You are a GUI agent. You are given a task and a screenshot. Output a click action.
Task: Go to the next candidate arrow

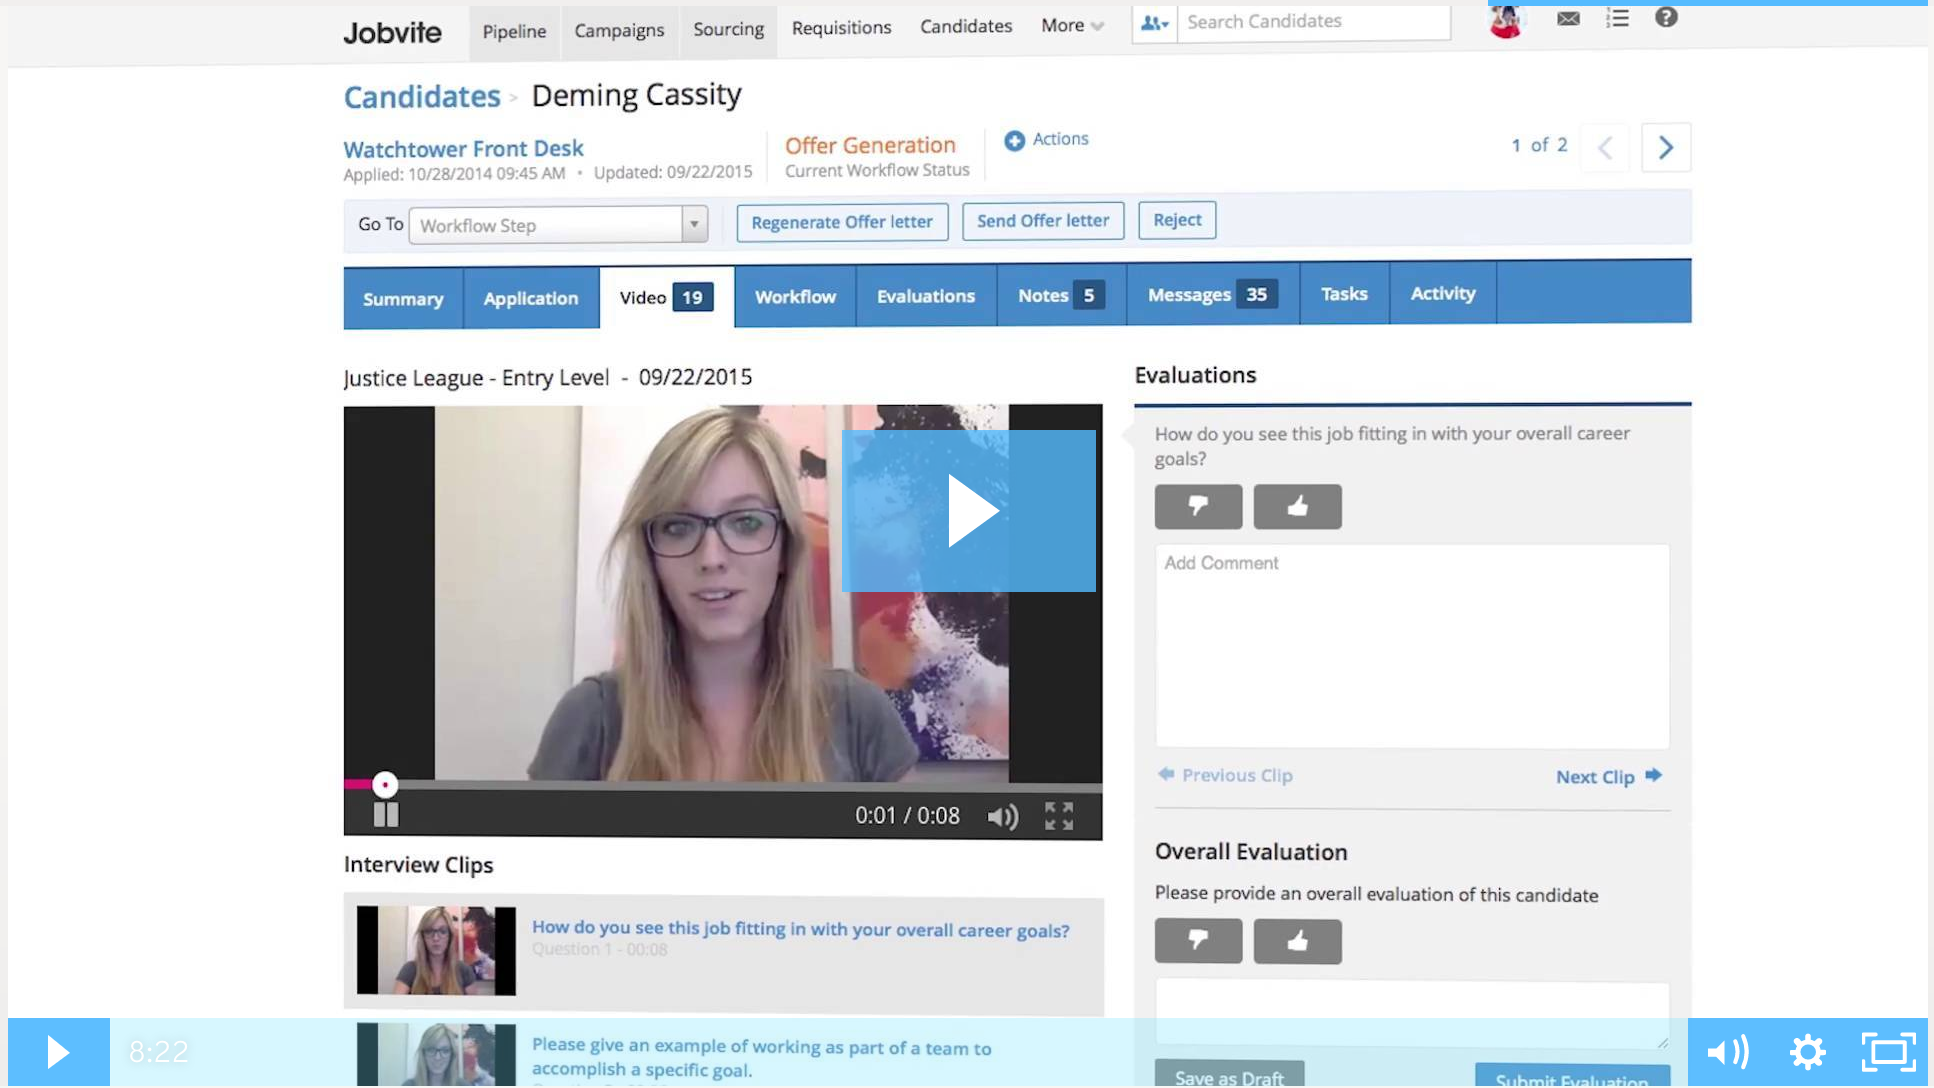pos(1666,148)
